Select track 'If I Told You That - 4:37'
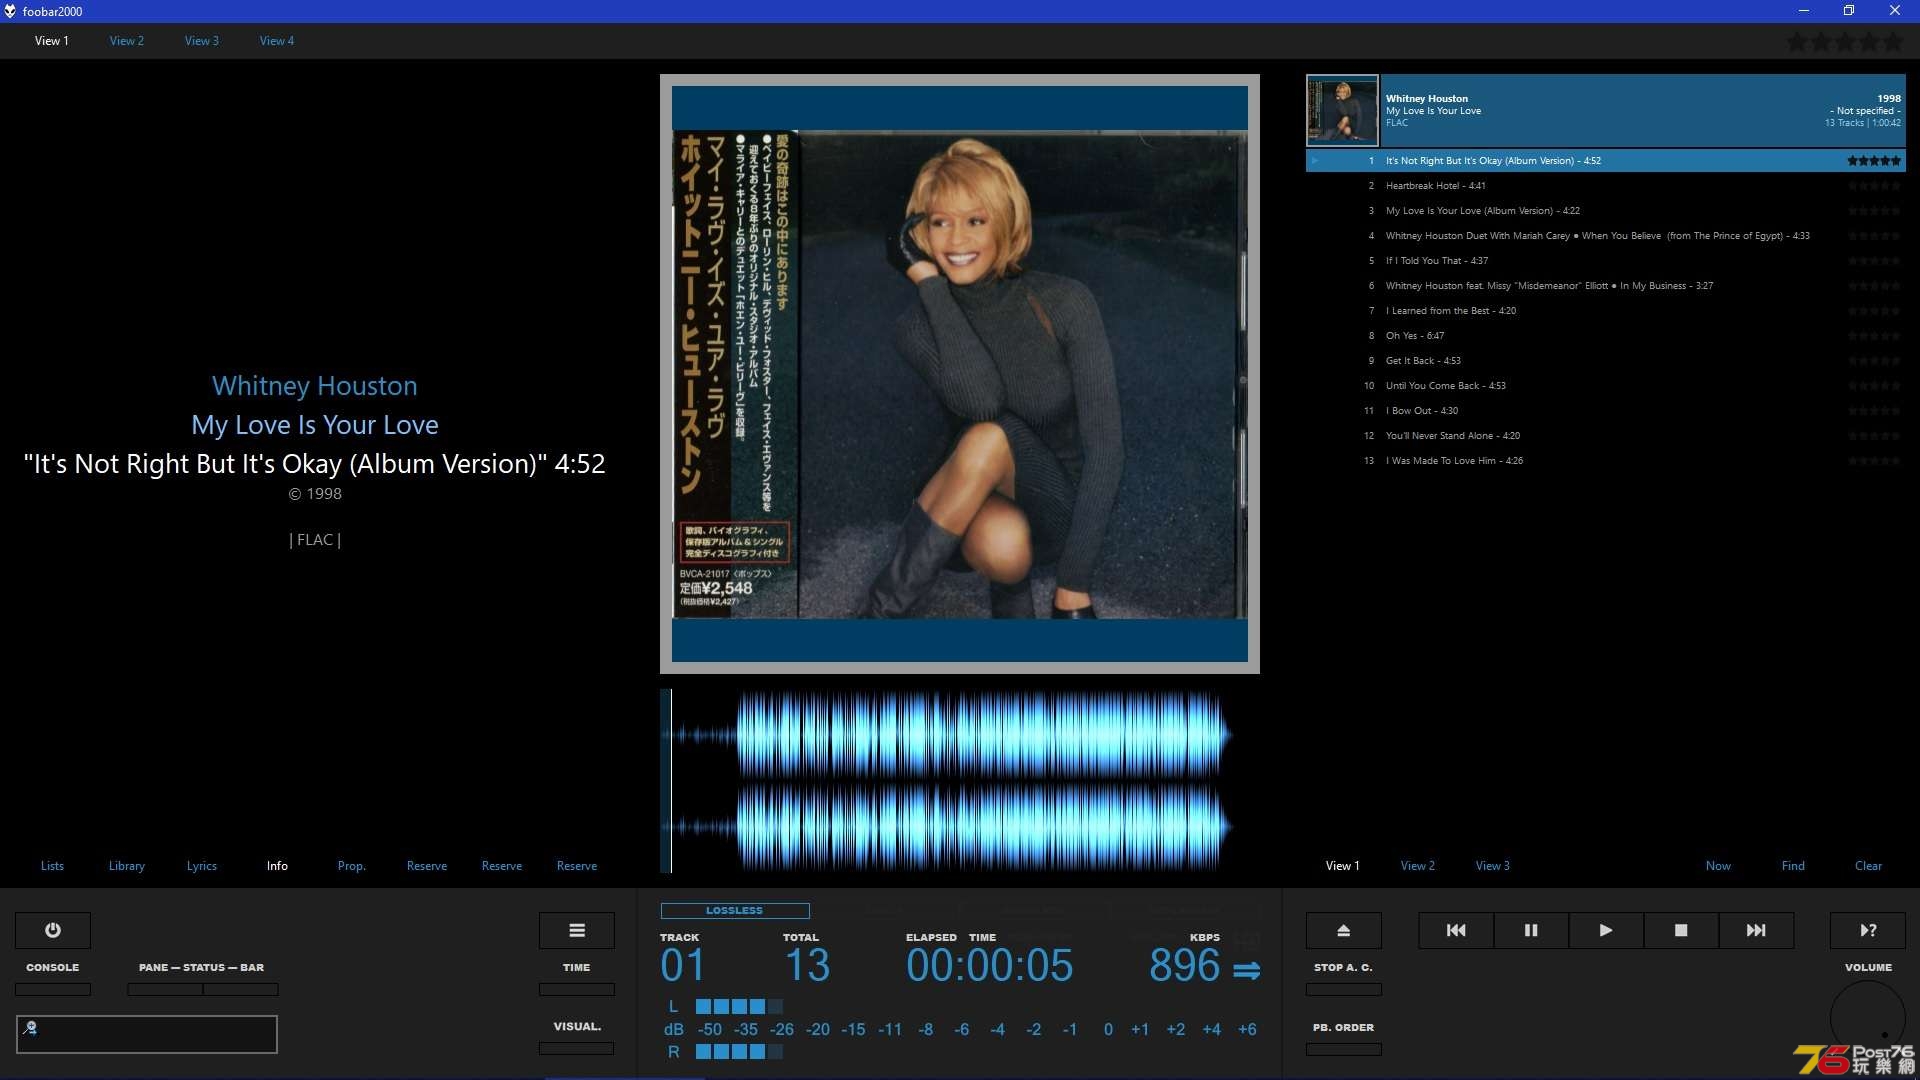This screenshot has width=1920, height=1080. [1606, 261]
